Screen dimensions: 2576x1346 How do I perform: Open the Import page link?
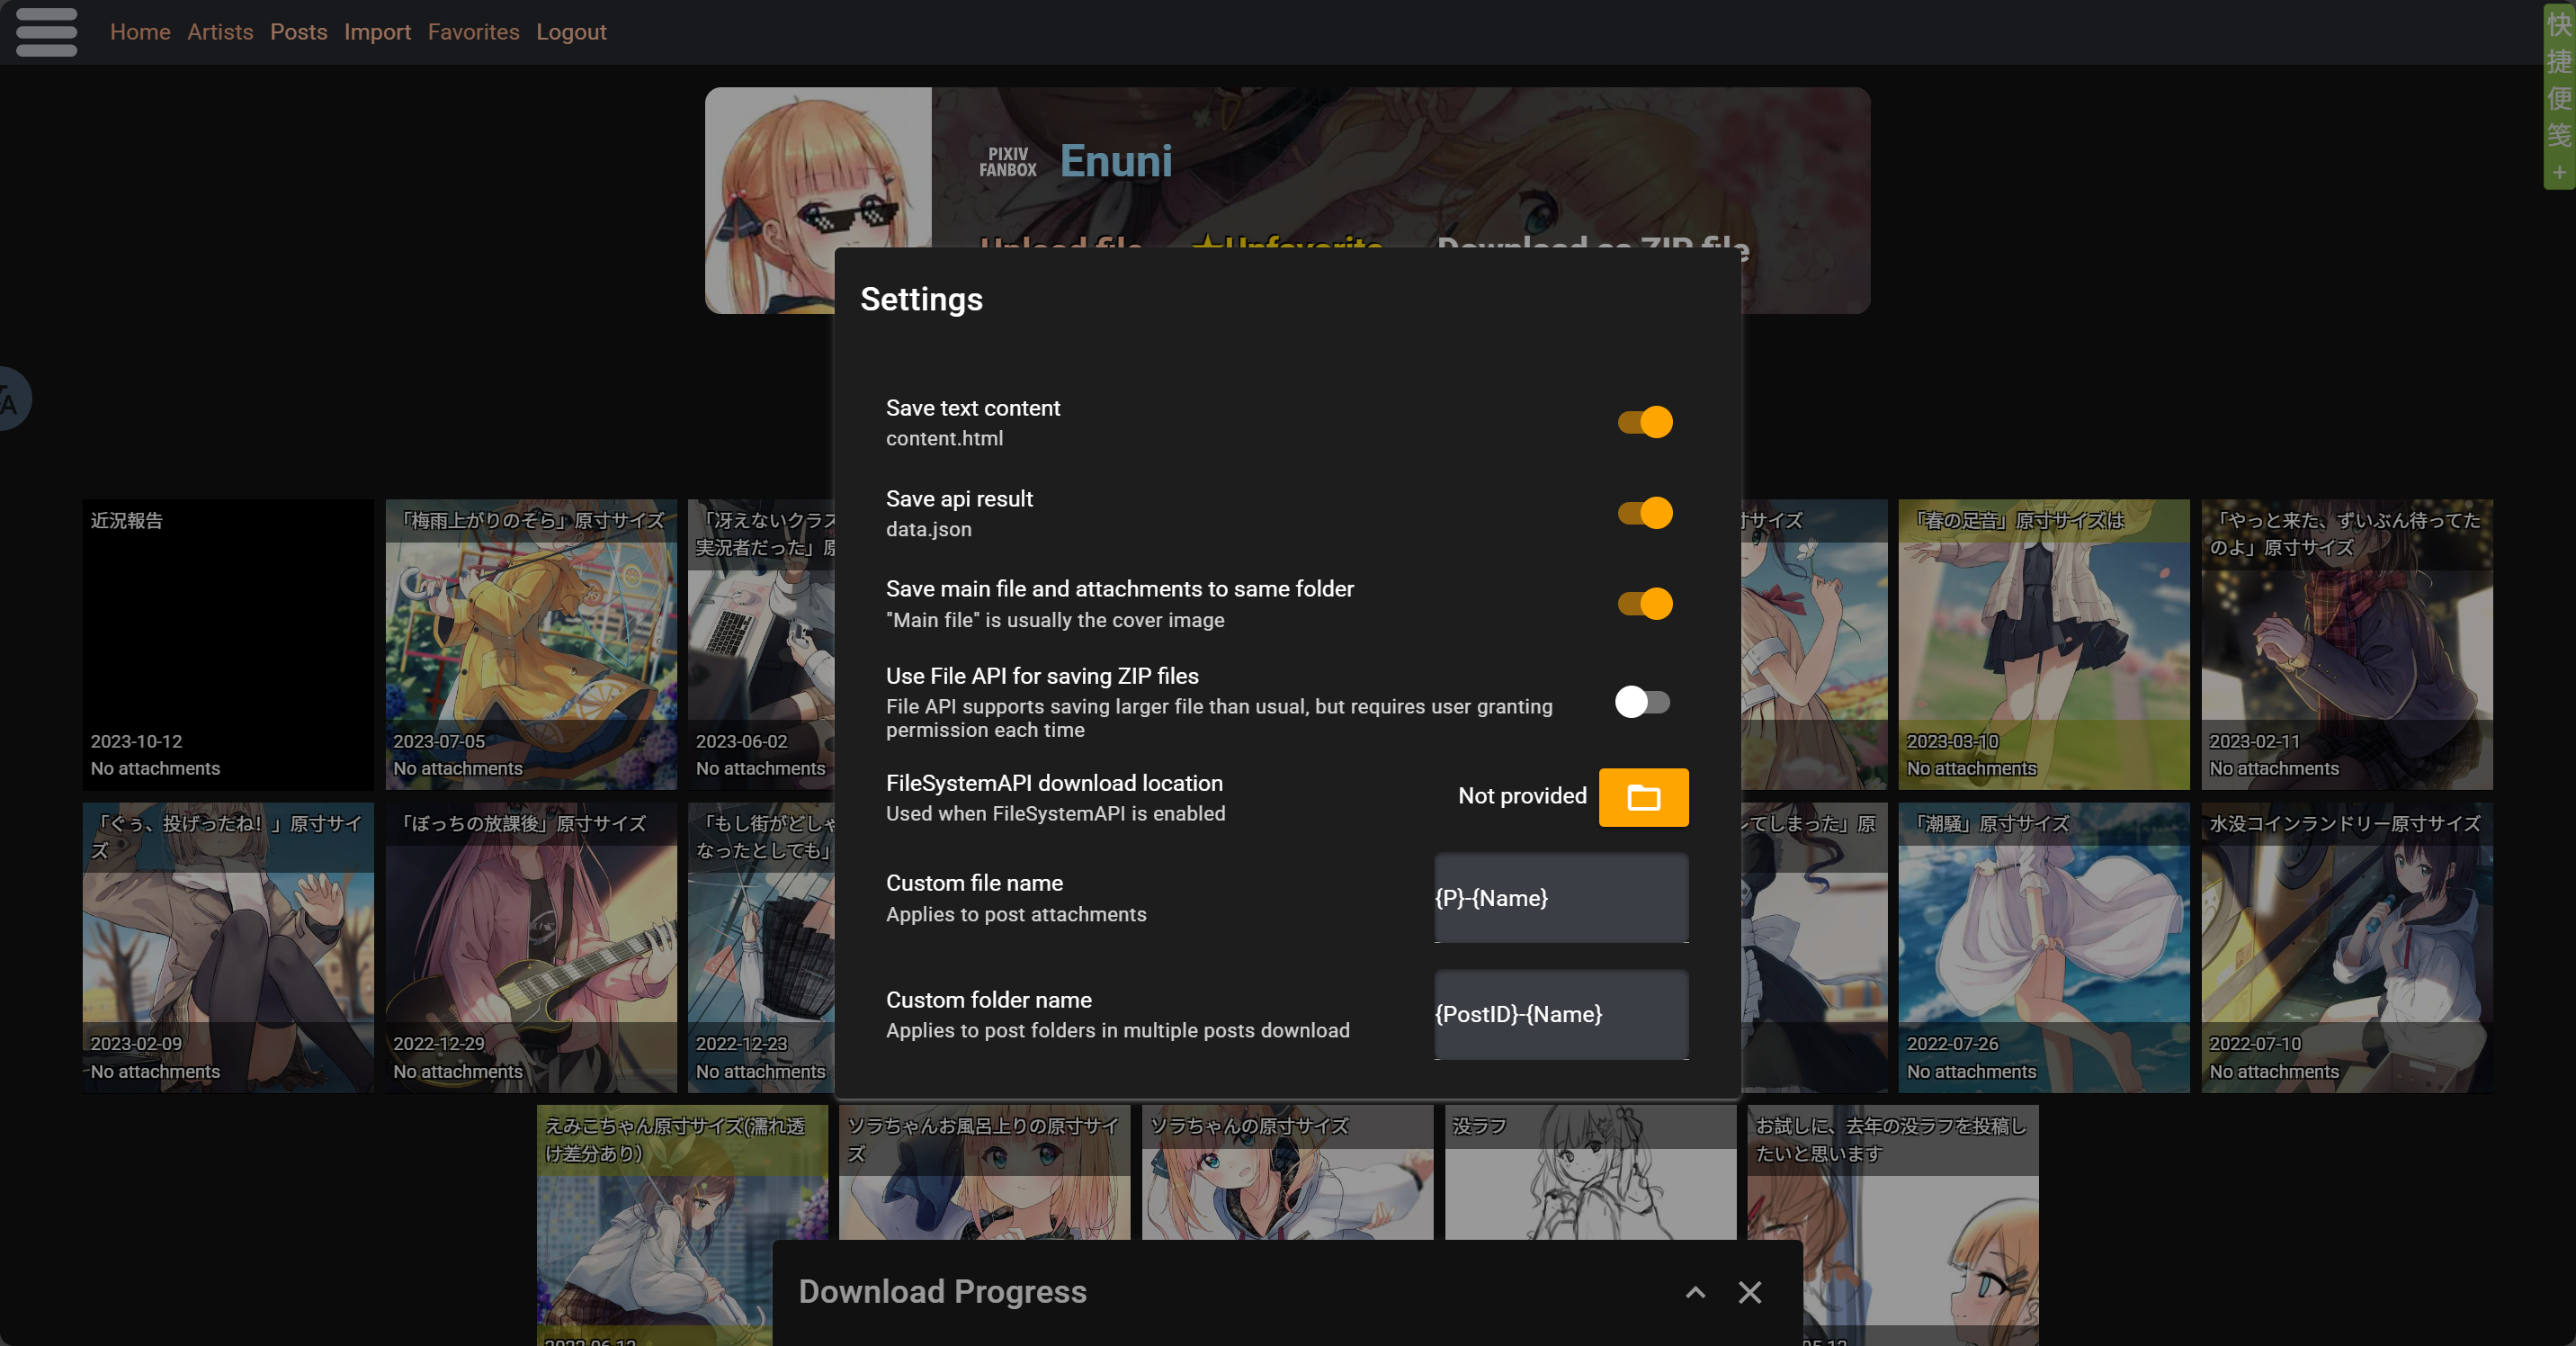coord(377,32)
